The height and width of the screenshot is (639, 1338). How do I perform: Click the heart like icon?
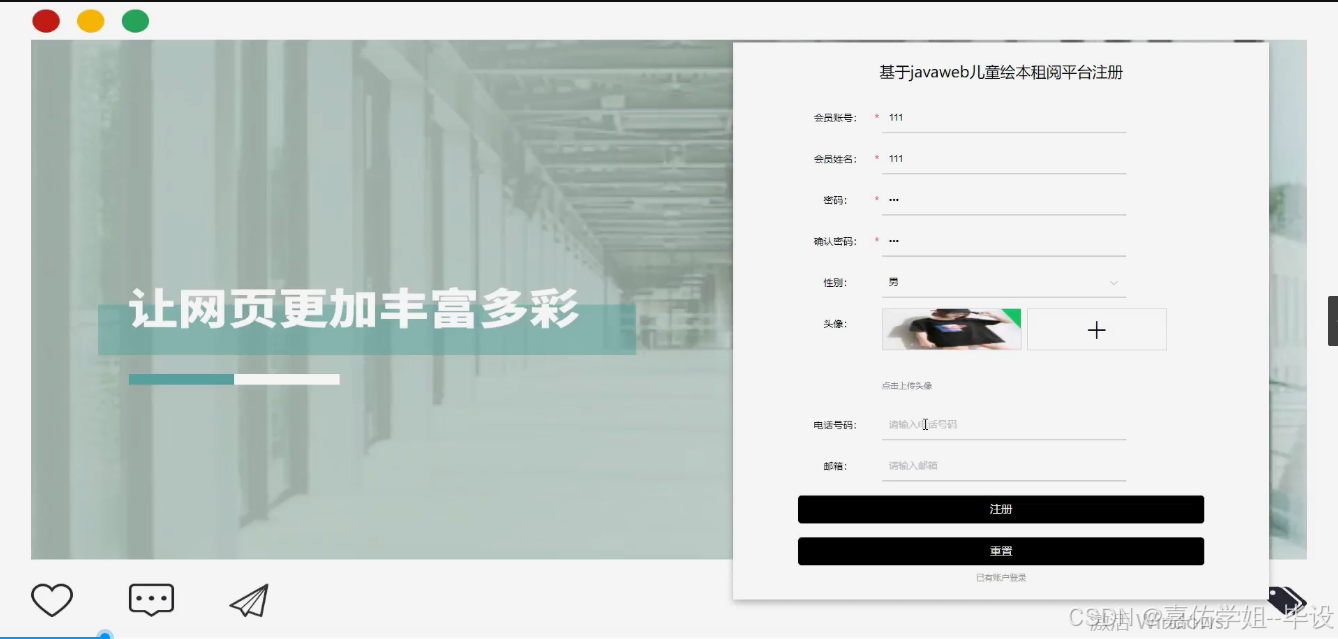click(52, 599)
